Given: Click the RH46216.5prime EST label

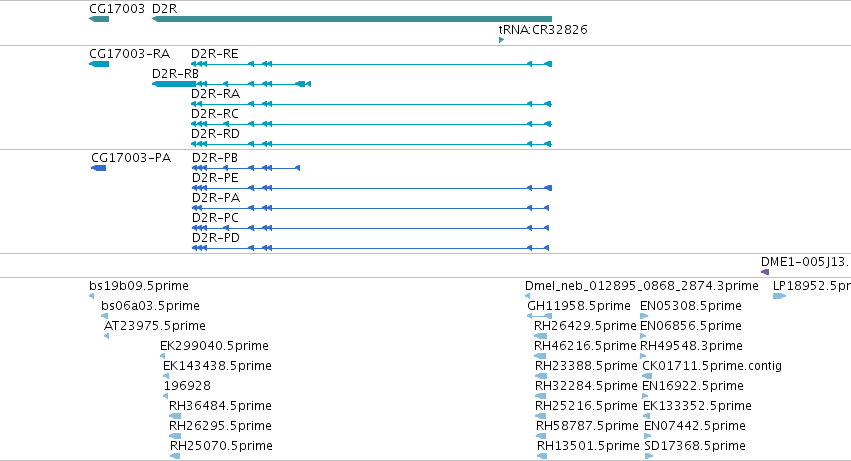Looking at the screenshot, I should (585, 346).
